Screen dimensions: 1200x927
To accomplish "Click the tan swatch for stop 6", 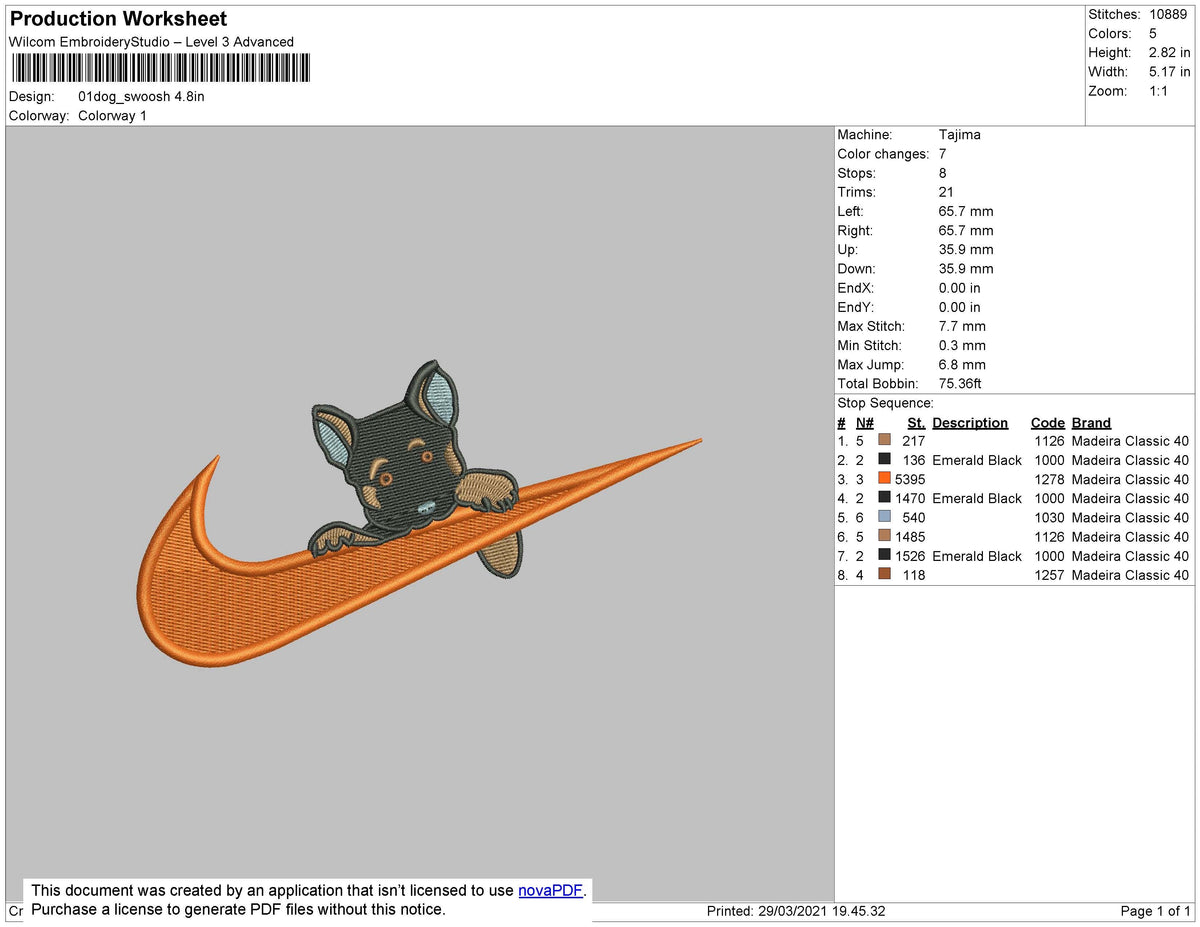I will pyautogui.click(x=884, y=537).
